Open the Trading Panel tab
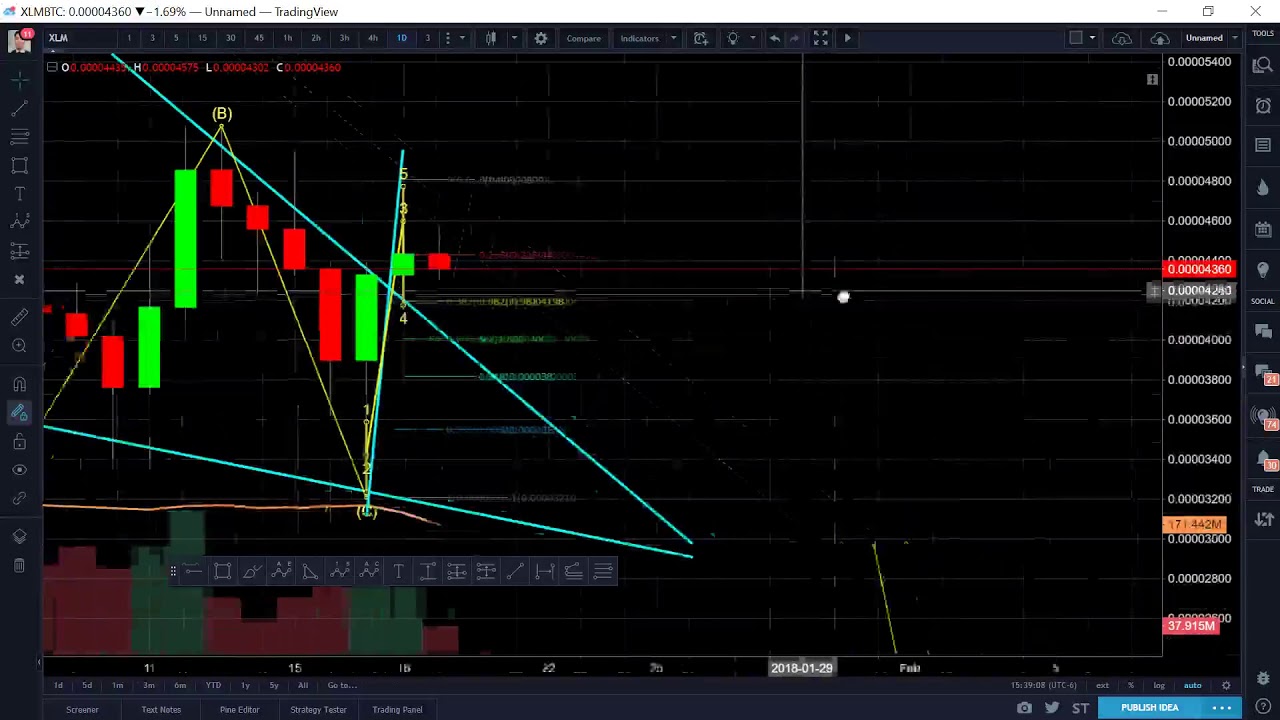This screenshot has width=1280, height=720. click(x=397, y=709)
